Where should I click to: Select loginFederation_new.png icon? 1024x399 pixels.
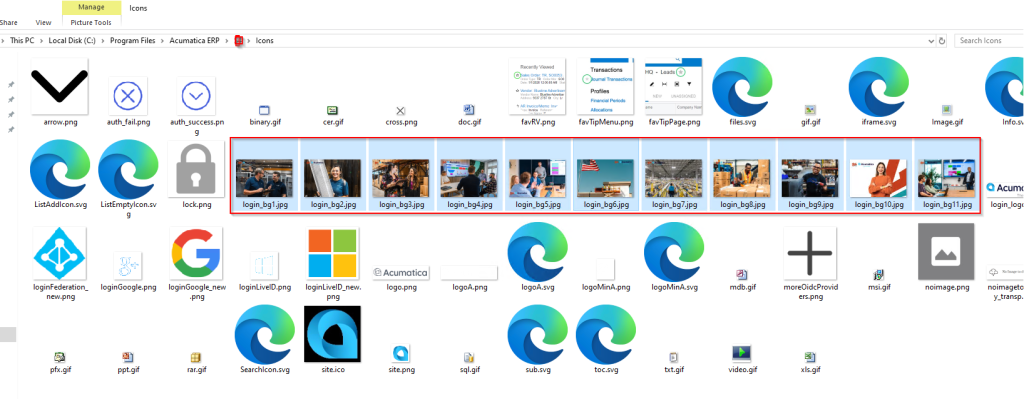coord(59,253)
